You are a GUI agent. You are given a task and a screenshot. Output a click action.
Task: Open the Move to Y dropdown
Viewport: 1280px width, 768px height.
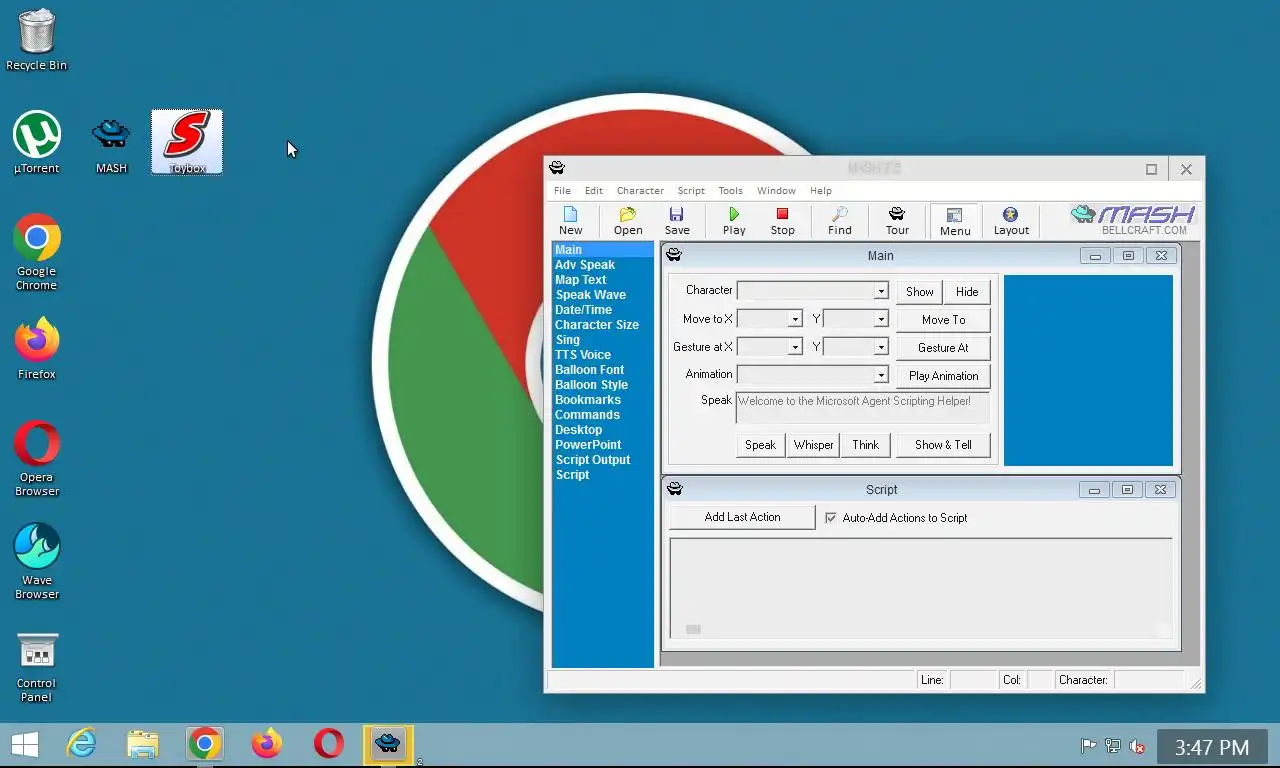point(881,319)
